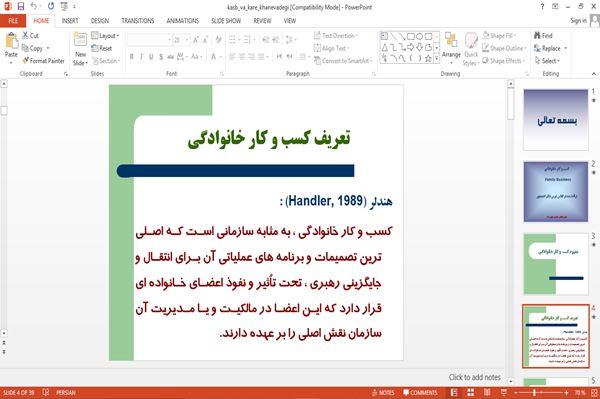Click Convert to SmartArt
This screenshot has height=399, width=600.
(x=343, y=61)
